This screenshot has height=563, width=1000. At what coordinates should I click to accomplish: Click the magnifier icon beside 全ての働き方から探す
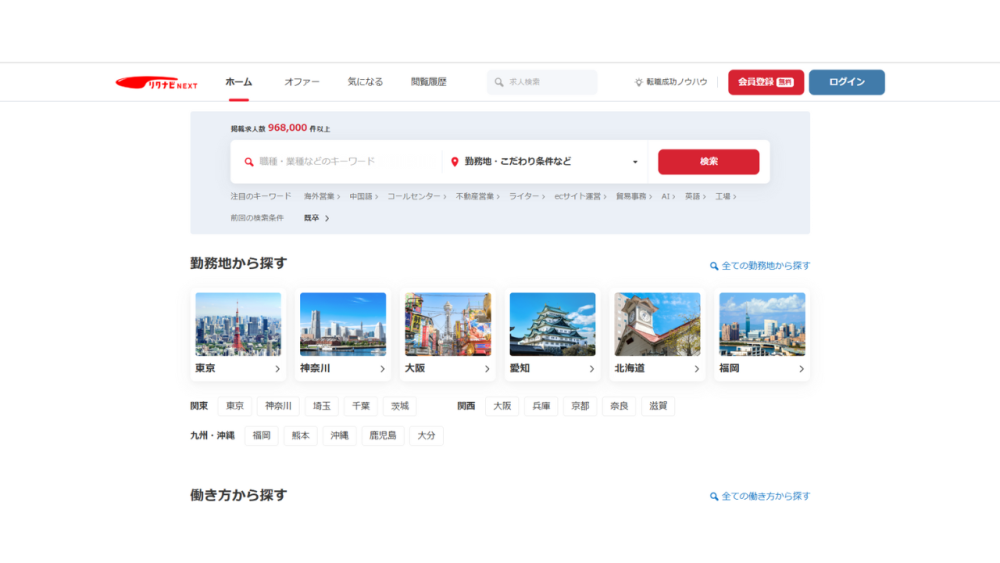(x=714, y=496)
